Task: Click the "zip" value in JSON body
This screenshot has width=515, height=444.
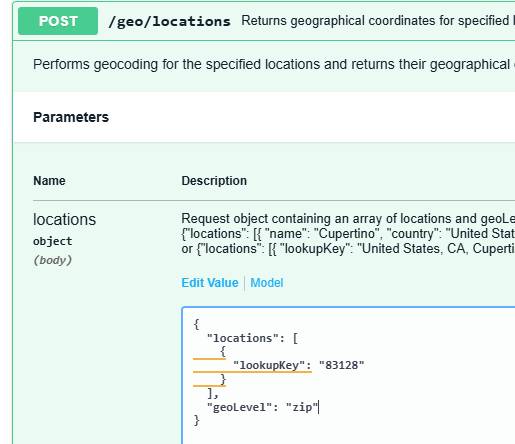Action: [302, 407]
